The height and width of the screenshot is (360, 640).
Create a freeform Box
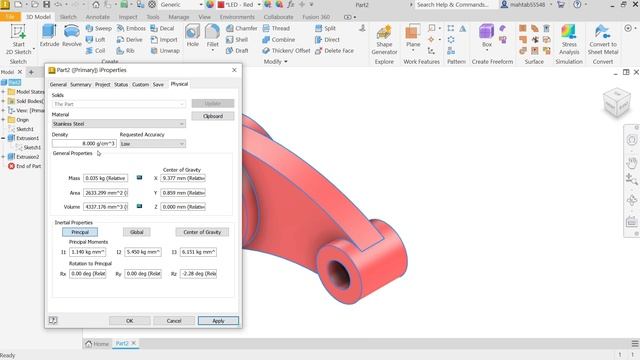tap(487, 37)
